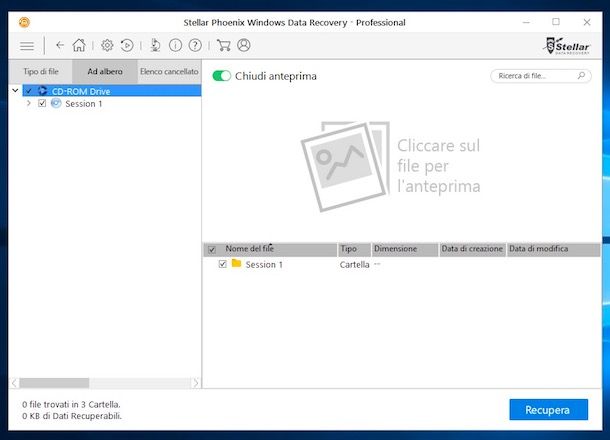Screen dimensions: 610x440
Task: Click the resume recovery icon
Action: (x=127, y=45)
